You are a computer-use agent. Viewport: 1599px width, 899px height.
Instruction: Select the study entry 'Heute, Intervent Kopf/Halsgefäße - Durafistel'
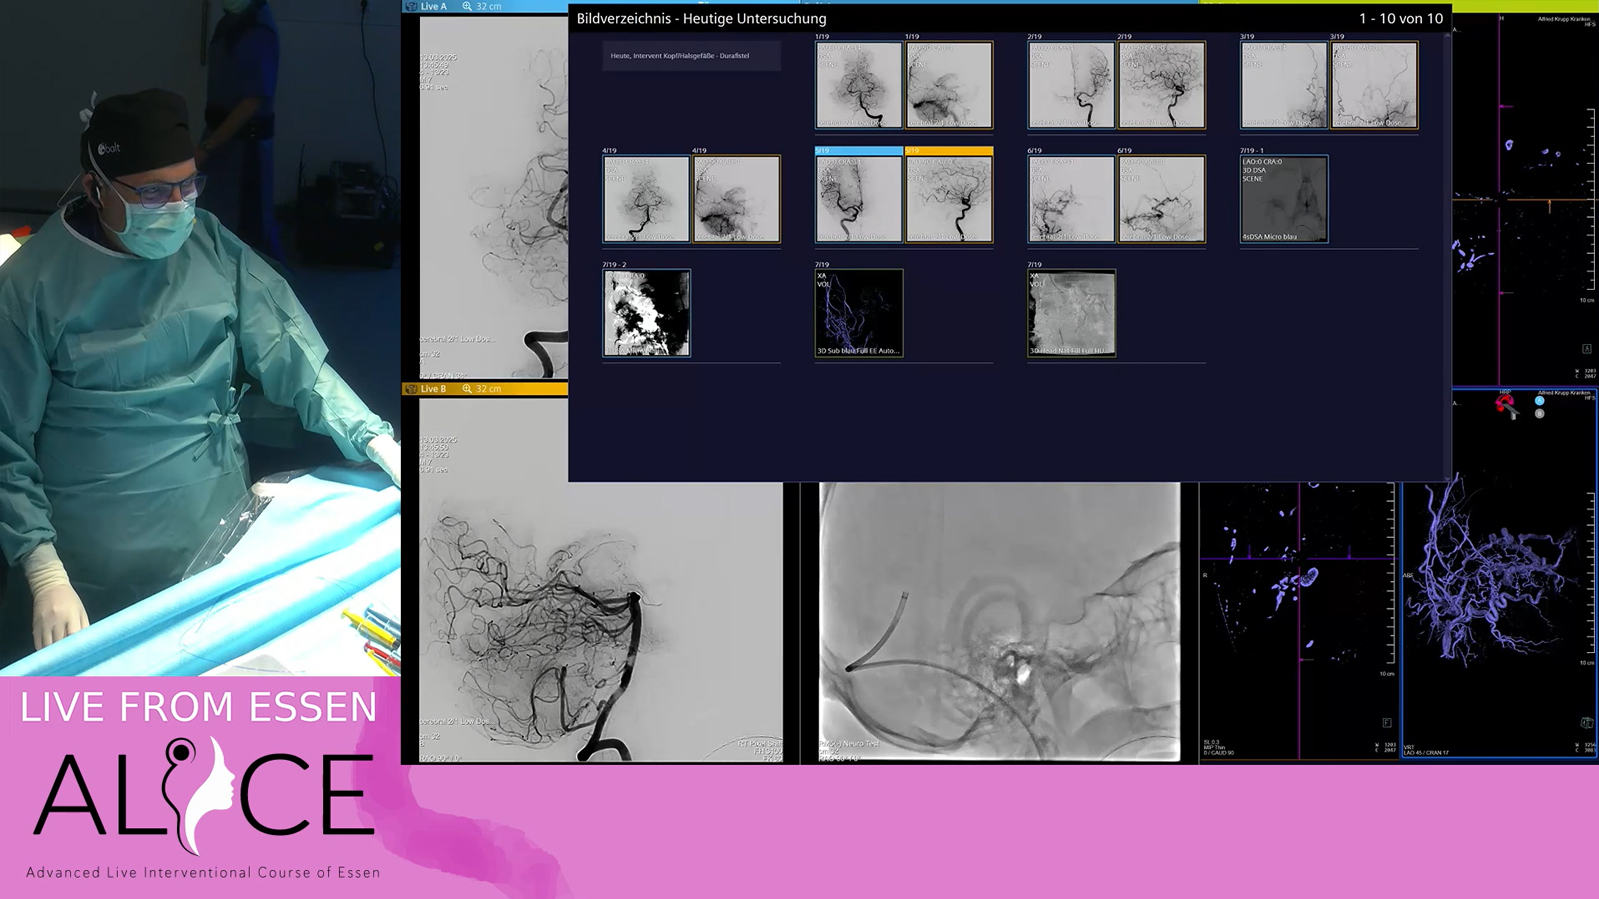tap(691, 56)
